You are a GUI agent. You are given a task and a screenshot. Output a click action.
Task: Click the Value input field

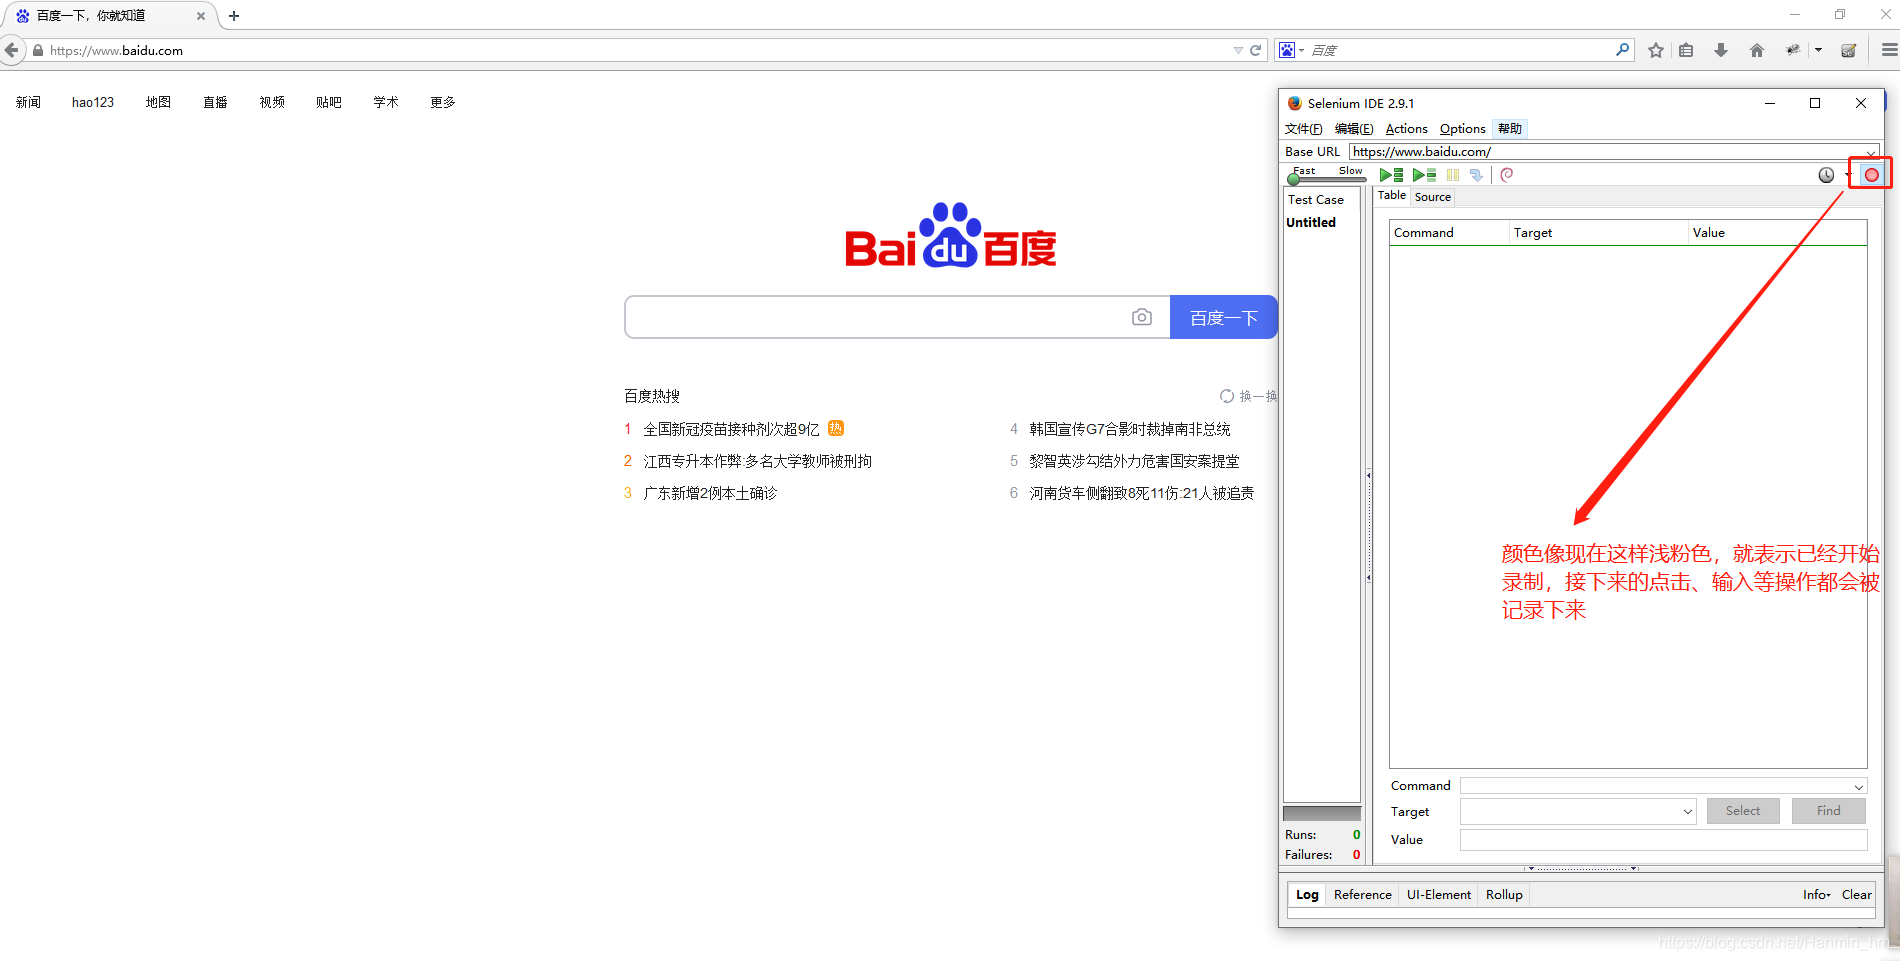tap(1663, 840)
